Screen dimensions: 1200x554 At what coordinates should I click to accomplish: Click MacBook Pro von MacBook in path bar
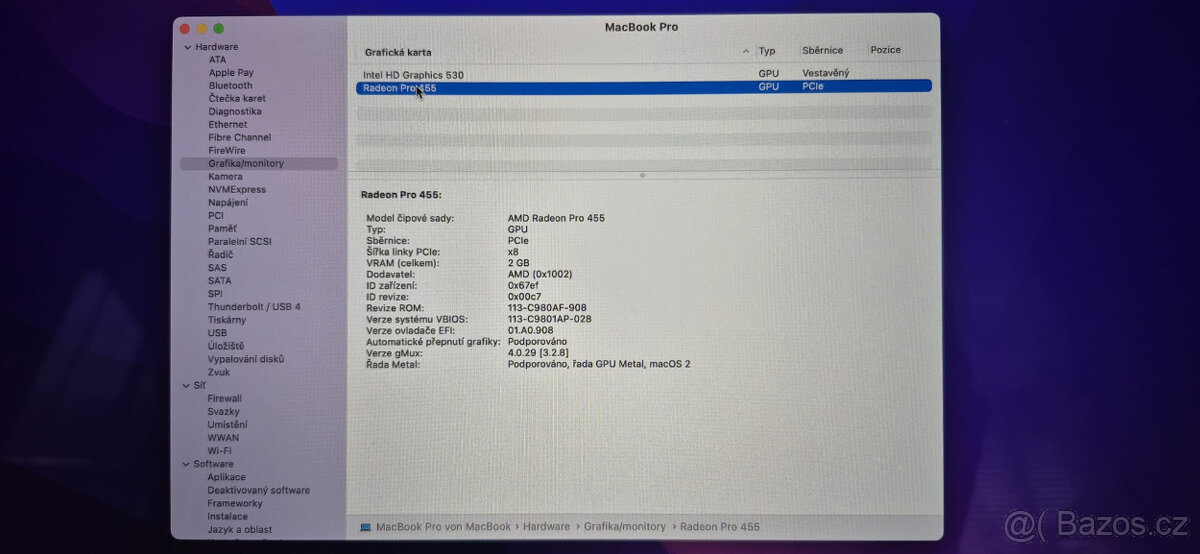[x=443, y=526]
